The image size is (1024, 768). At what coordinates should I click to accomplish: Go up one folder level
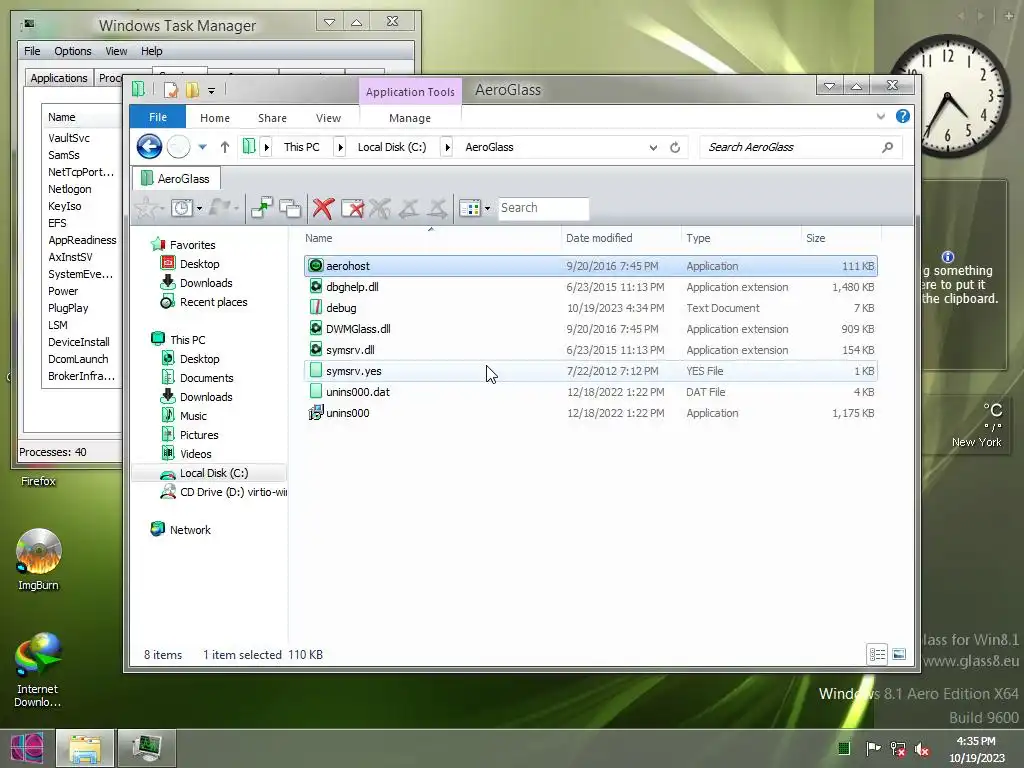tap(225, 147)
